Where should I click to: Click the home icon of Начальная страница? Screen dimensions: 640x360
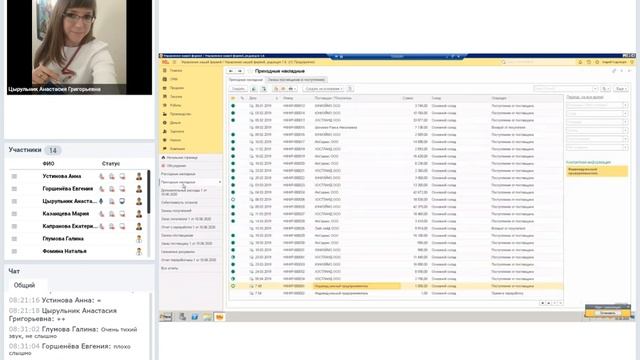[163, 157]
